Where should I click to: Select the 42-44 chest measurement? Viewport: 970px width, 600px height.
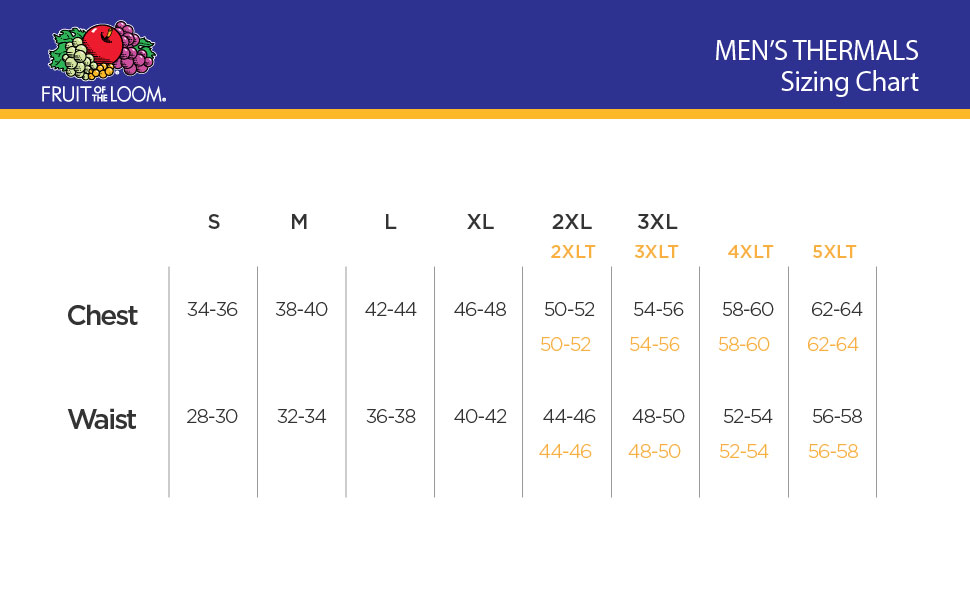pos(390,309)
